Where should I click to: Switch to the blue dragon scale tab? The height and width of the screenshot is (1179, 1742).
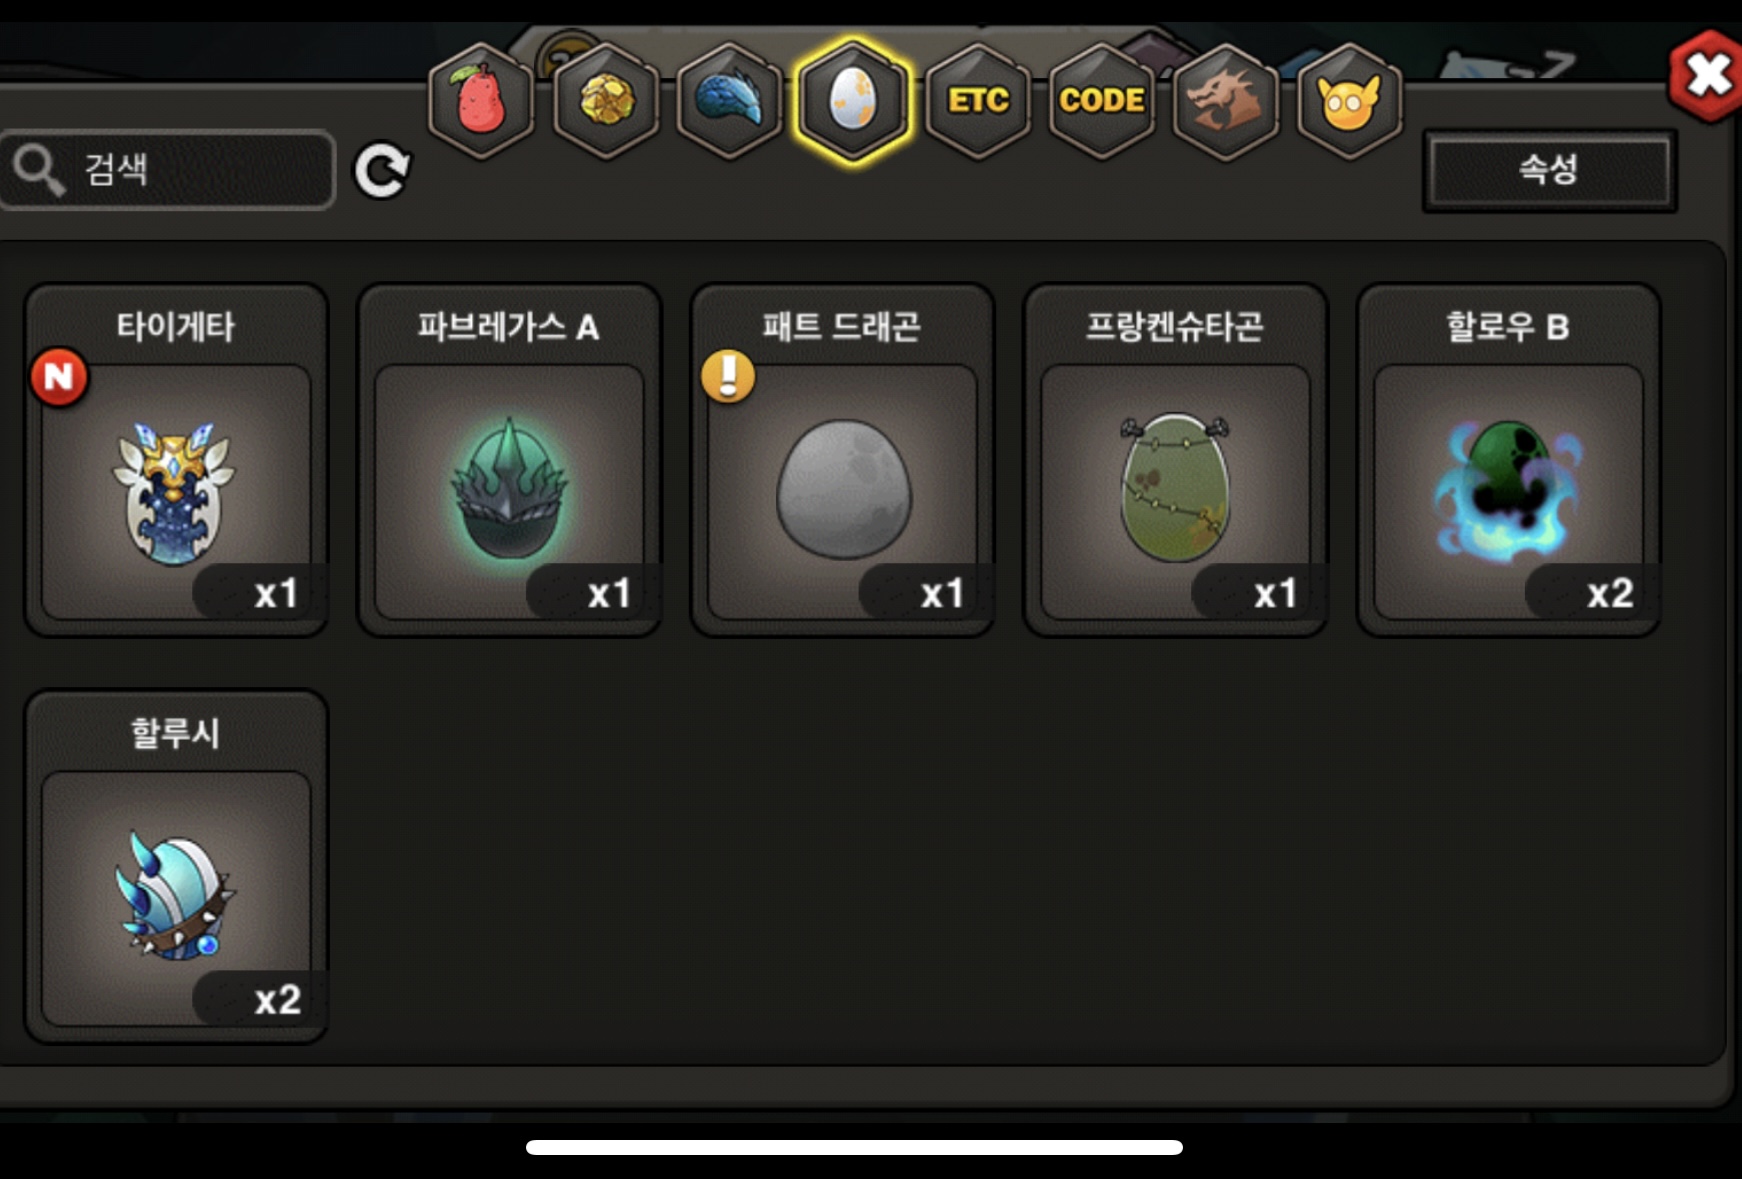(x=729, y=100)
